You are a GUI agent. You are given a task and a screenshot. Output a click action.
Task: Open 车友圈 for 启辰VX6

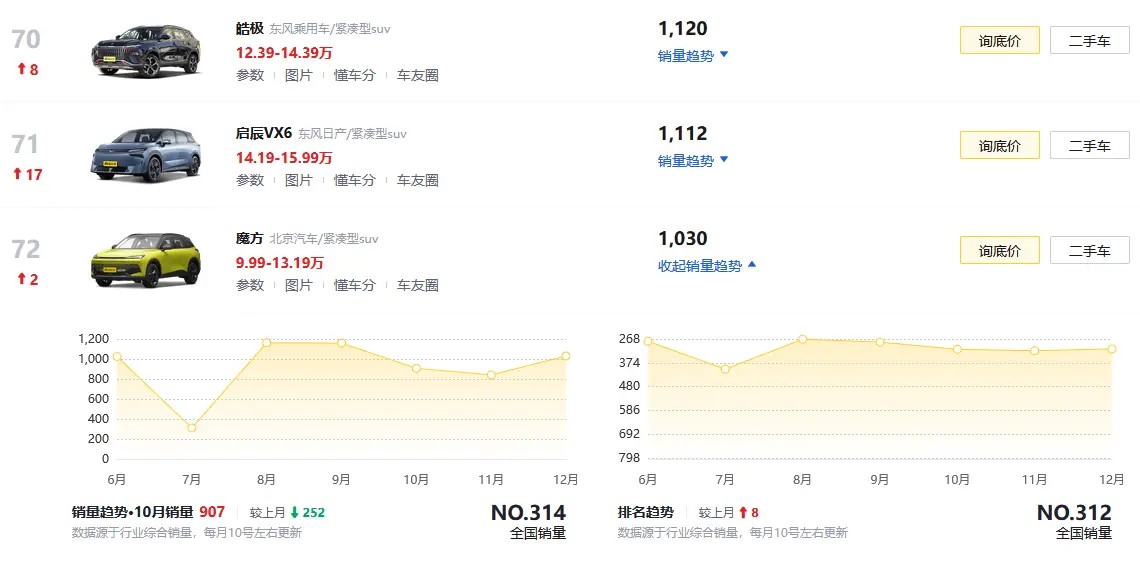click(x=417, y=180)
